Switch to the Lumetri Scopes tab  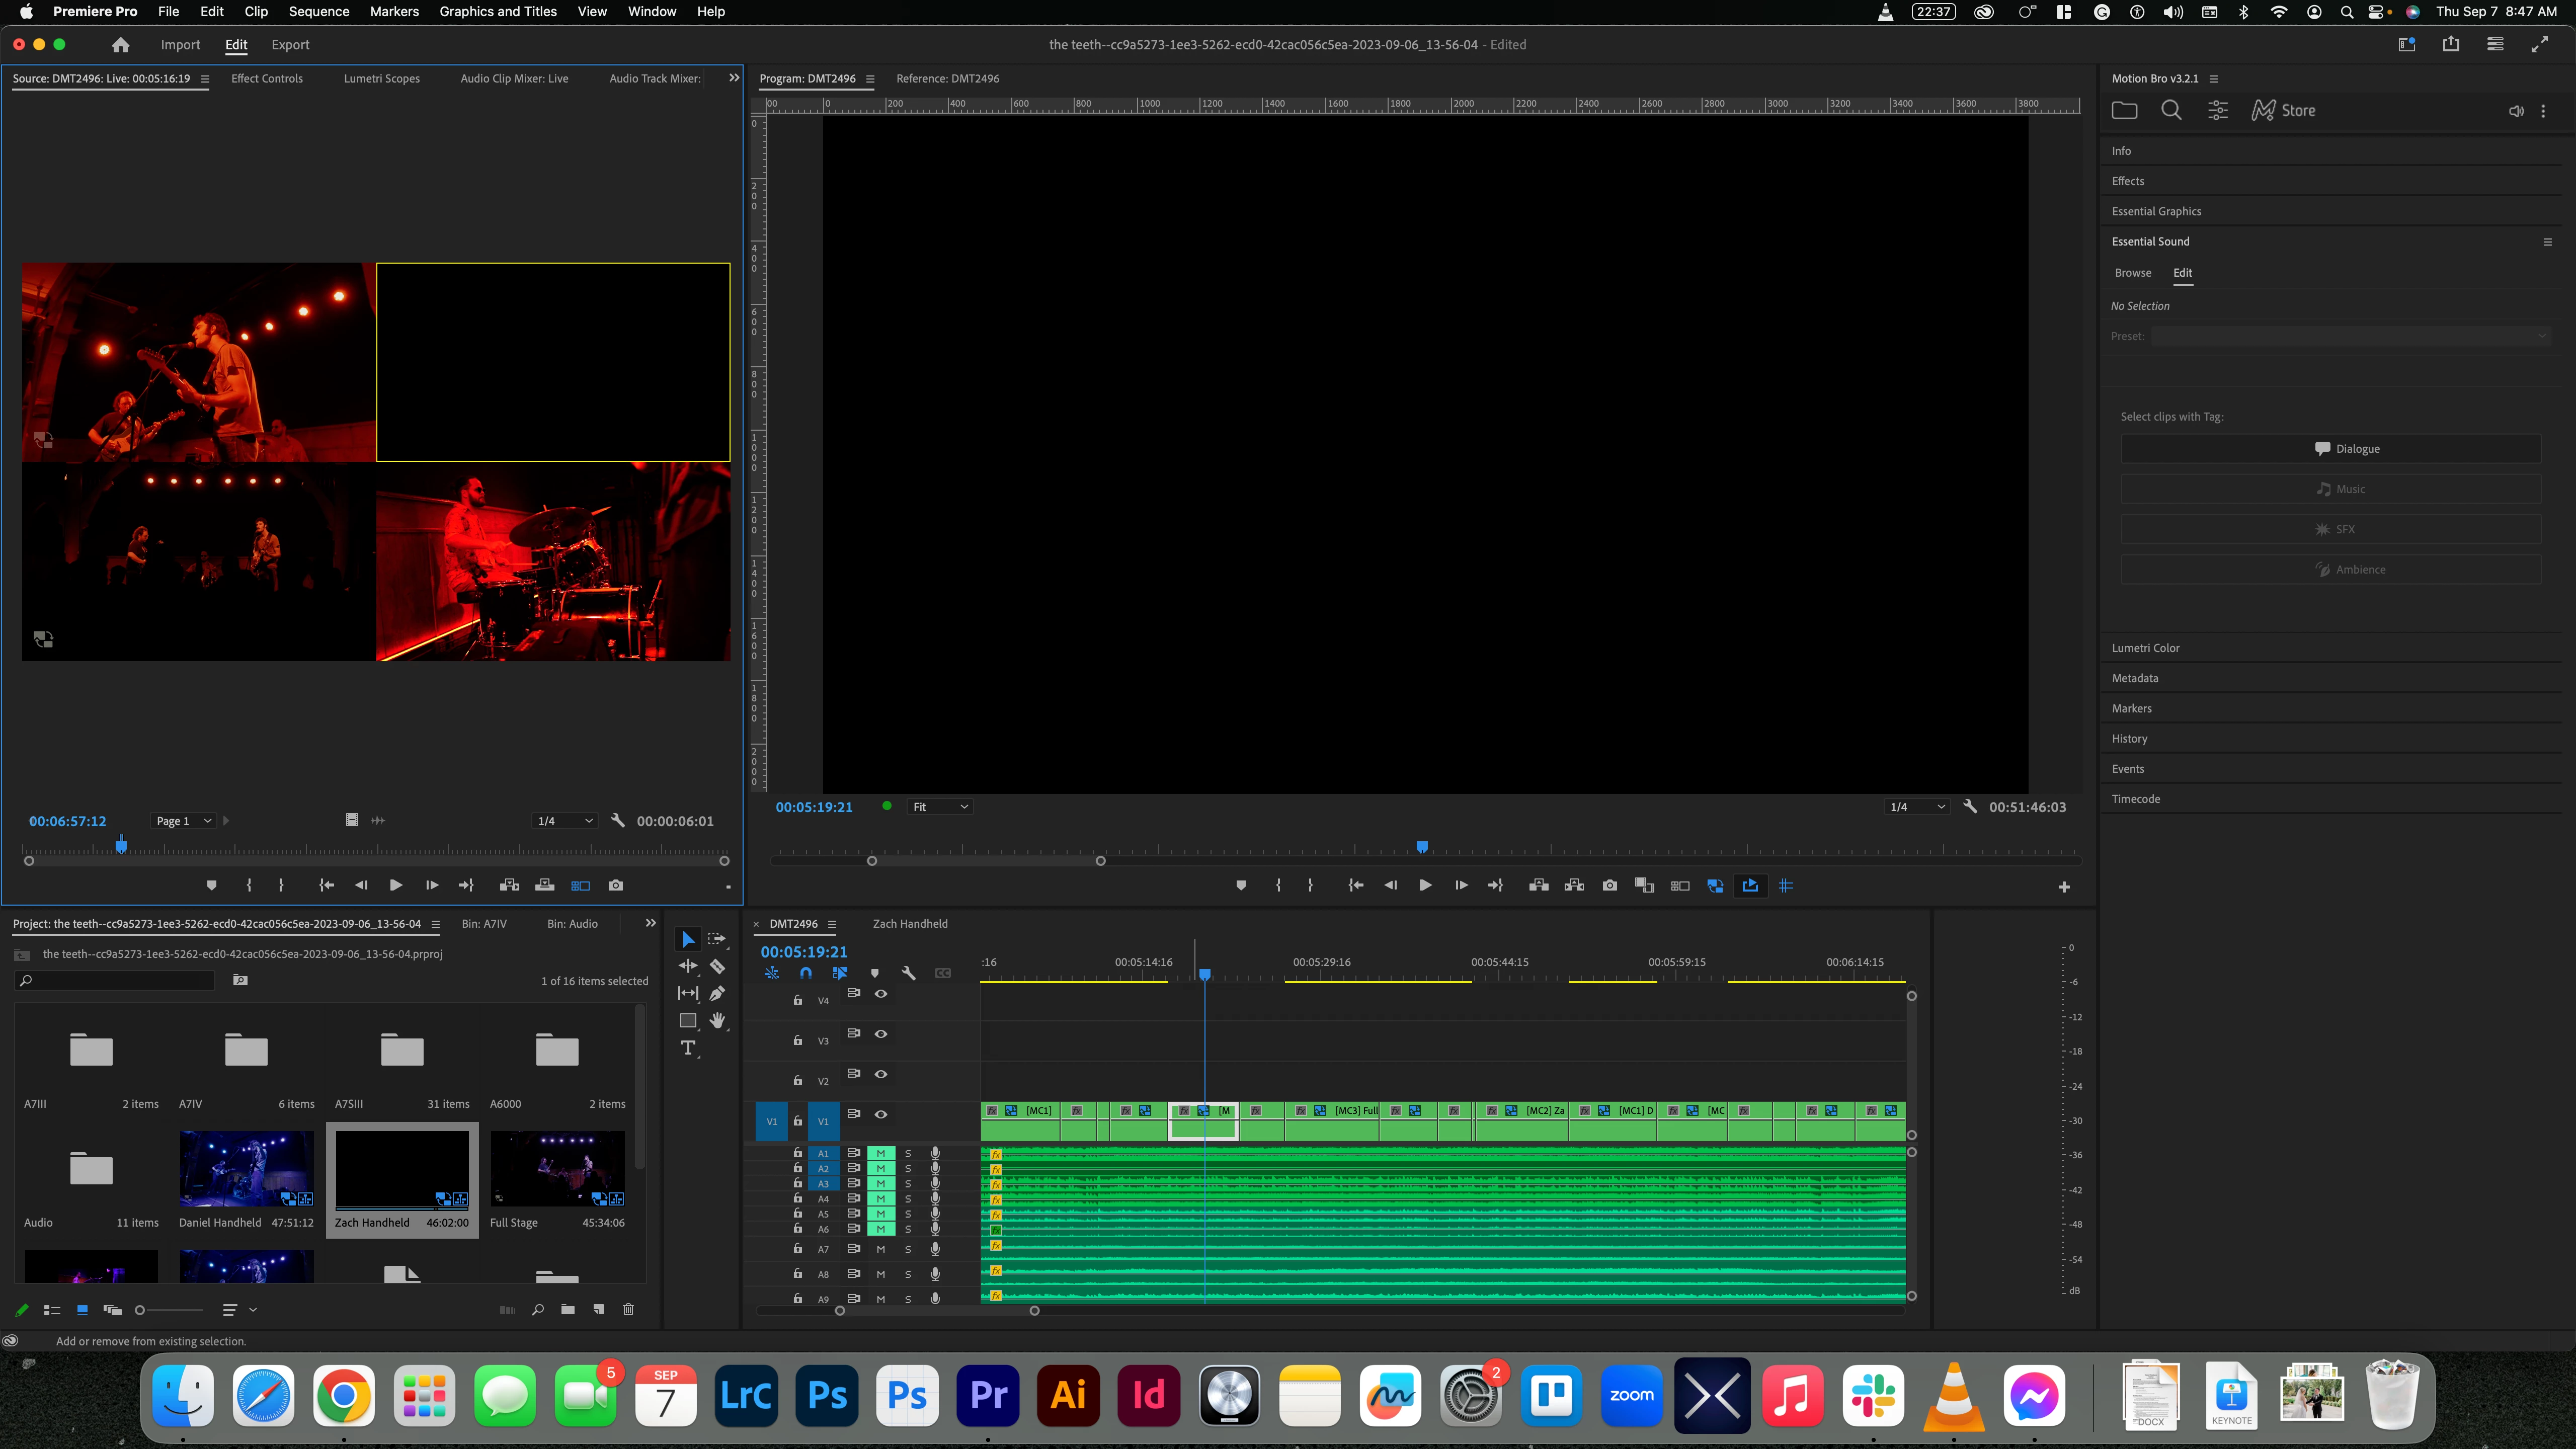381,78
